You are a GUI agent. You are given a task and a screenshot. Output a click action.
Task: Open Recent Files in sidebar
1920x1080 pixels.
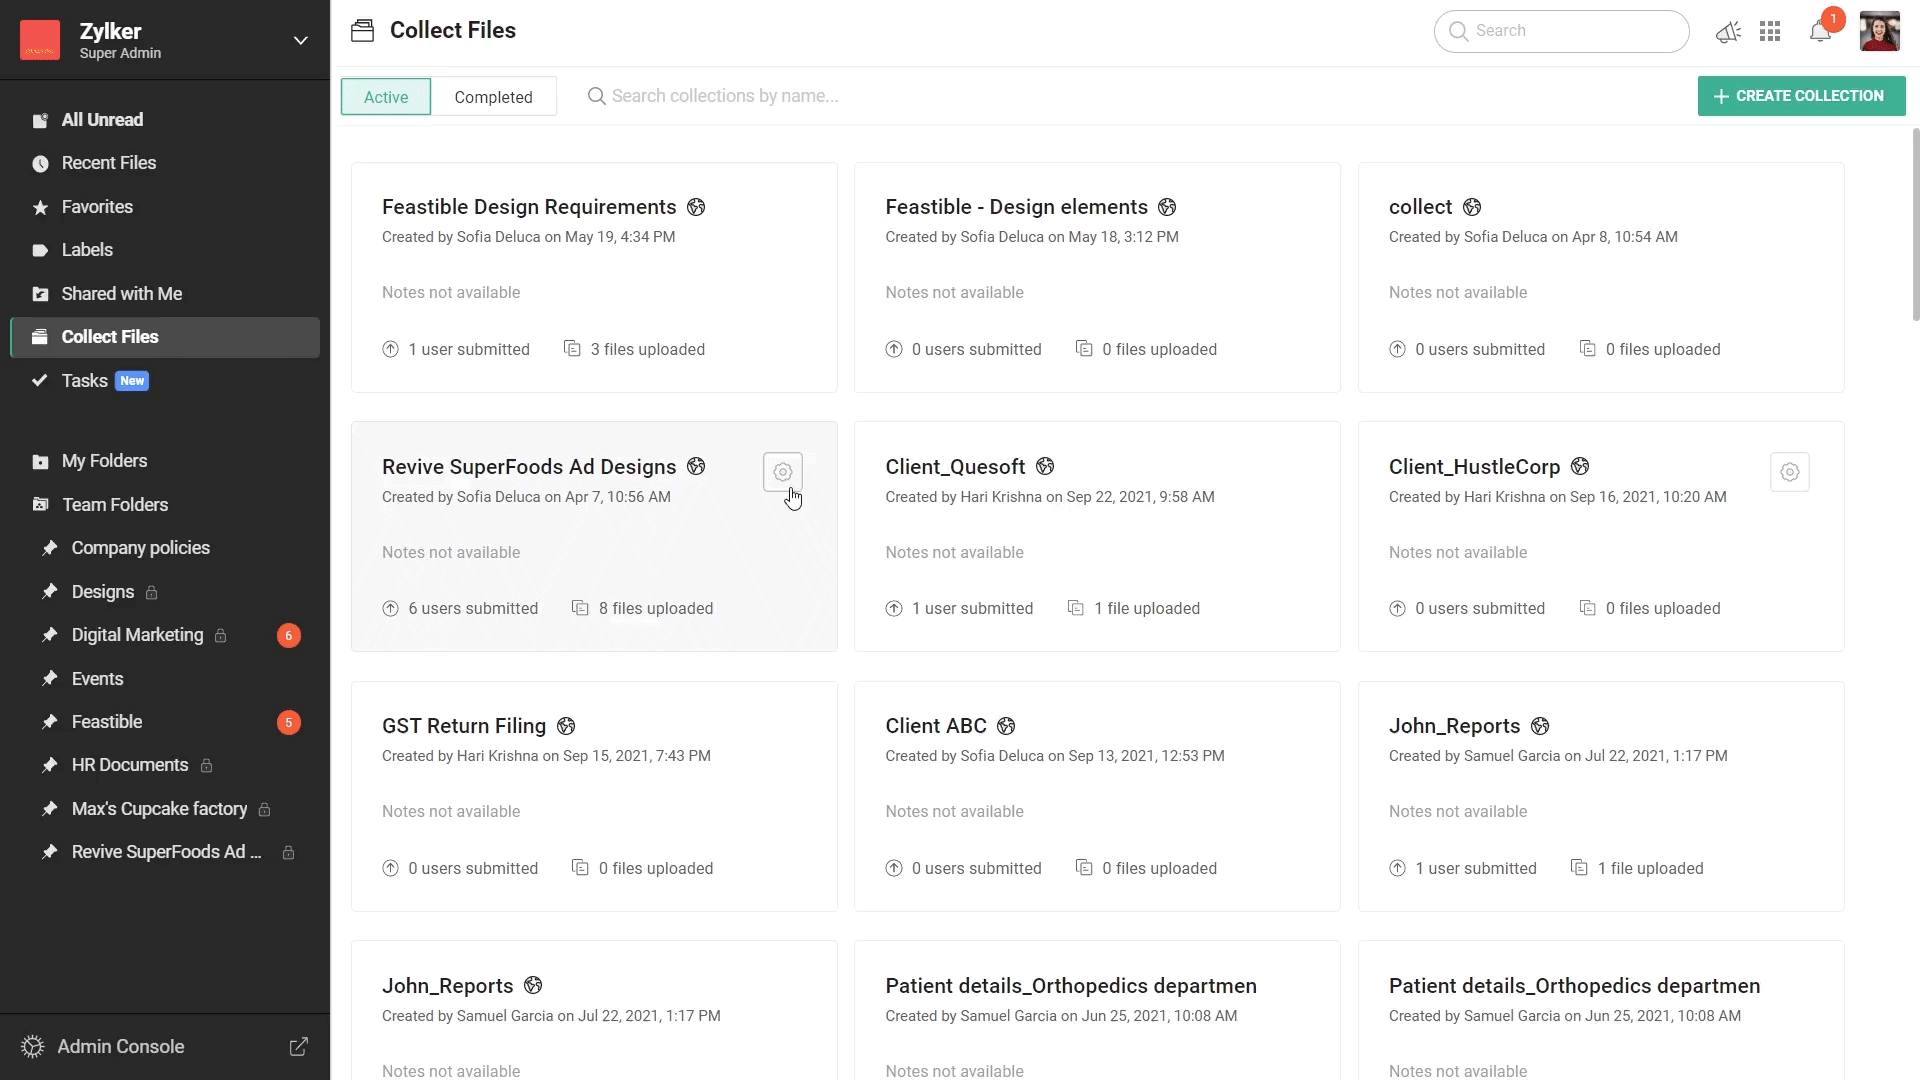click(x=165, y=163)
